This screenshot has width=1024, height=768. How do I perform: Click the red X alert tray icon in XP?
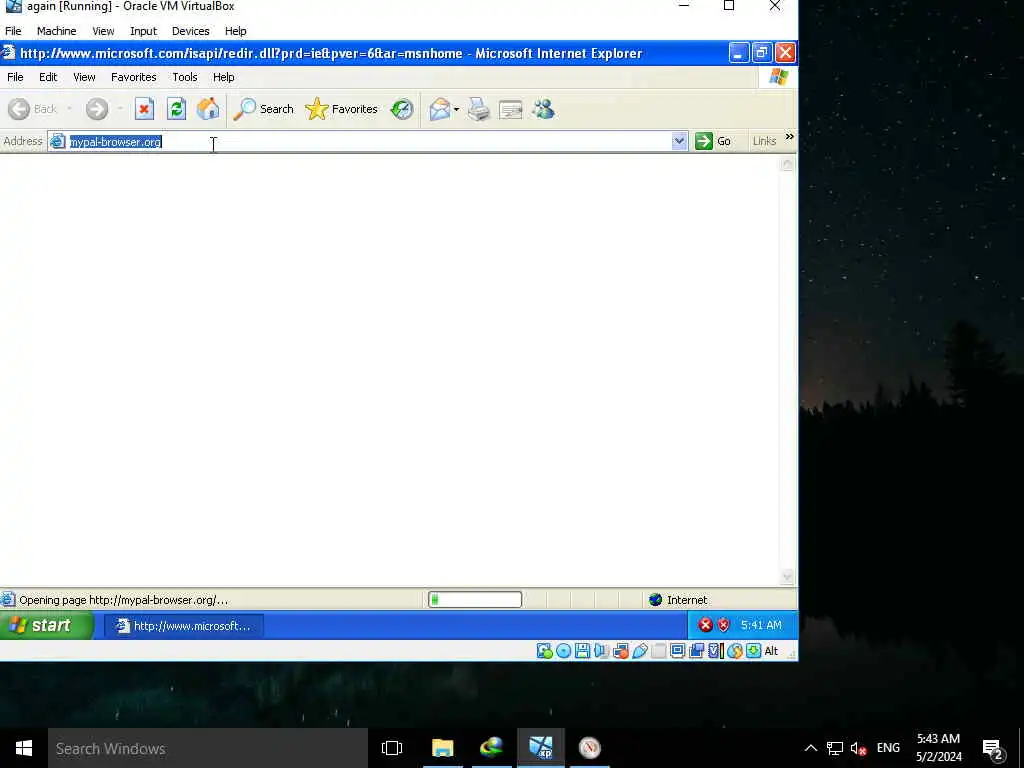pos(705,625)
